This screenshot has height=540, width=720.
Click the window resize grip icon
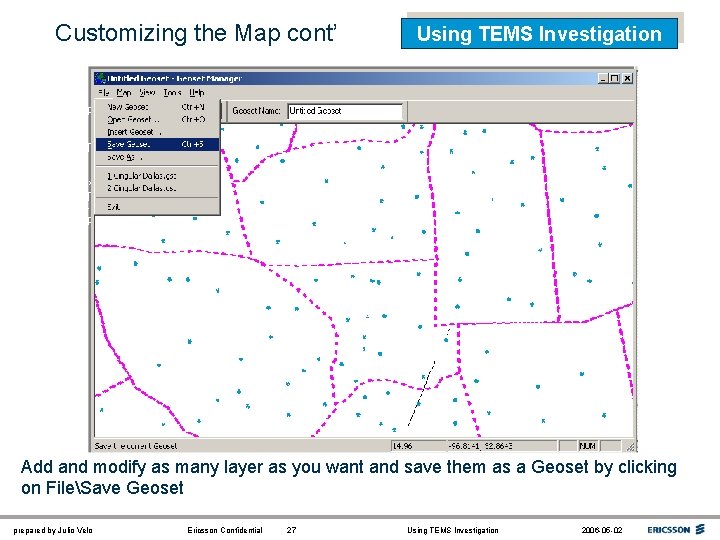(x=630, y=447)
